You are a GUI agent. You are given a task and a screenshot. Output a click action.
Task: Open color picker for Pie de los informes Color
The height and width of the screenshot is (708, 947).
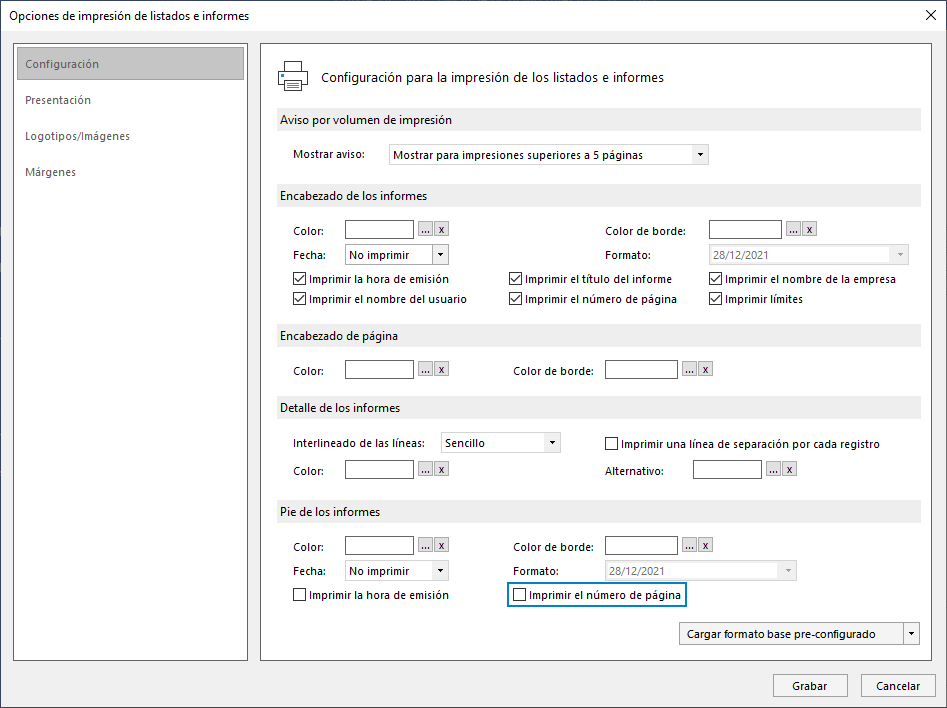pyautogui.click(x=425, y=545)
